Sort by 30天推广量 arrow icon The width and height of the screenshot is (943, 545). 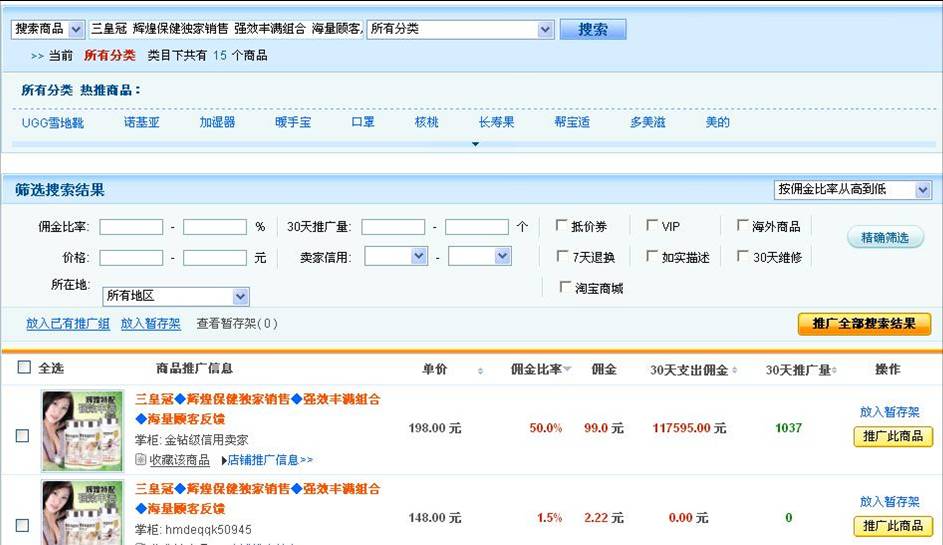coord(834,370)
